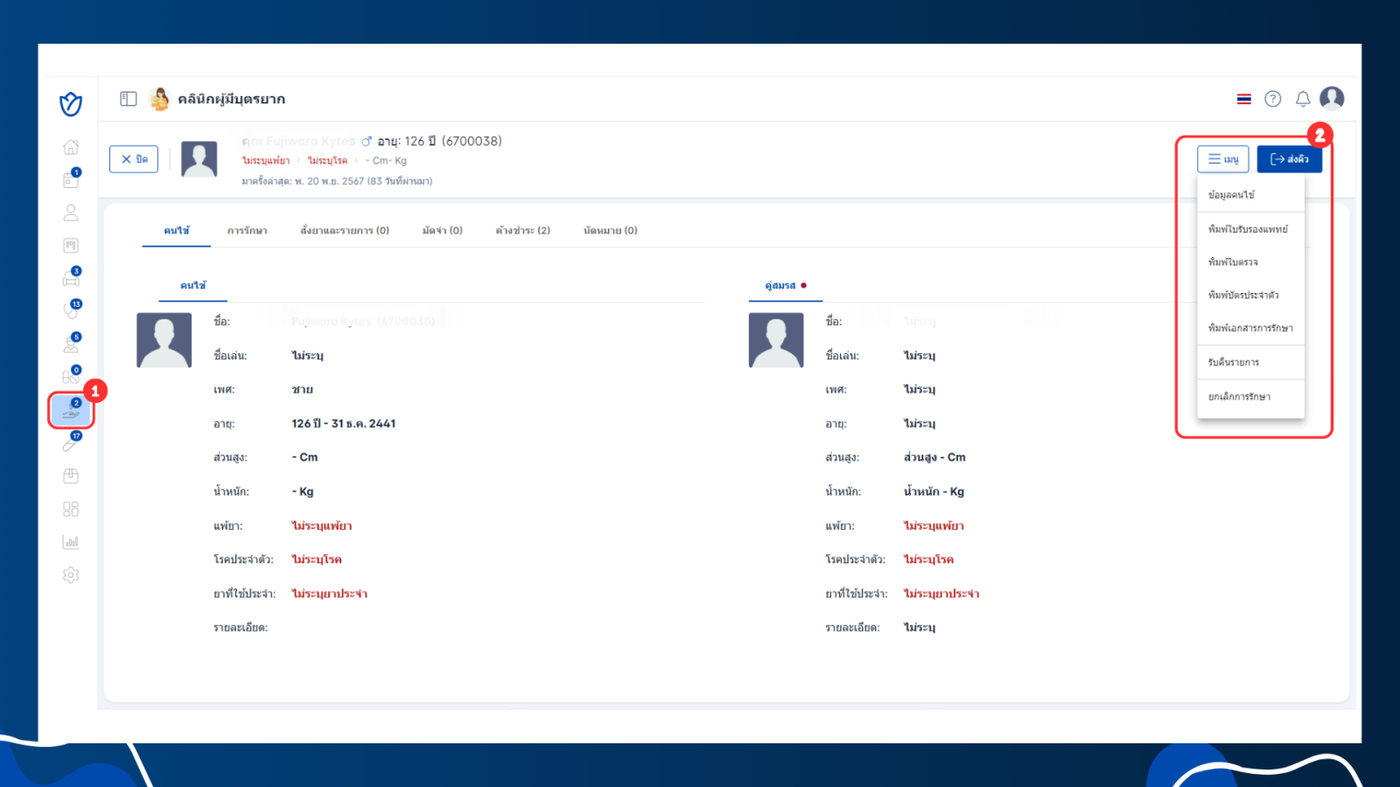The width and height of the screenshot is (1400, 787).
Task: Select พิมพ์เอกสารการรักษา from the menu
Action: click(1251, 328)
